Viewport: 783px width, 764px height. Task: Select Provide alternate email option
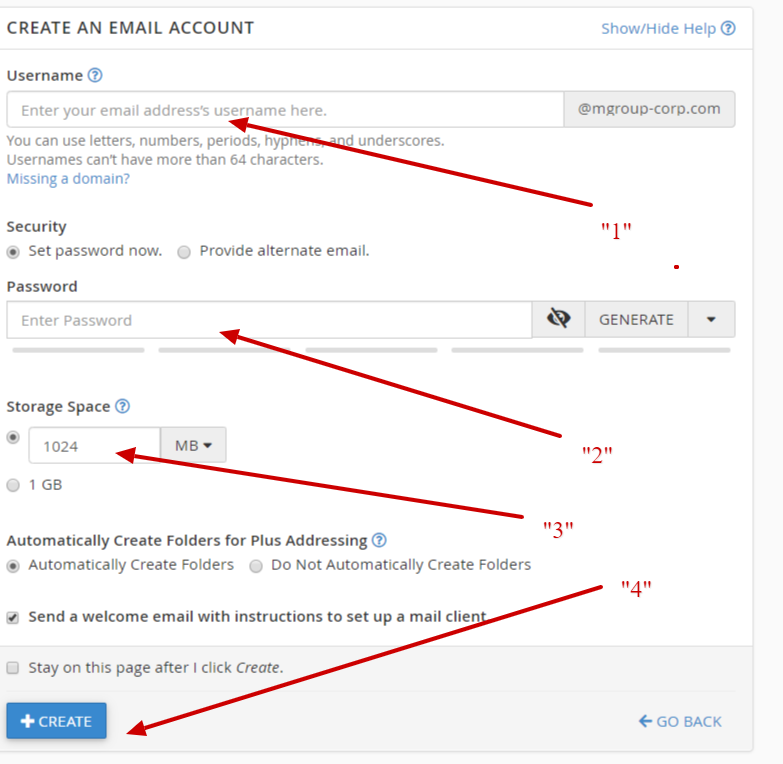point(184,252)
